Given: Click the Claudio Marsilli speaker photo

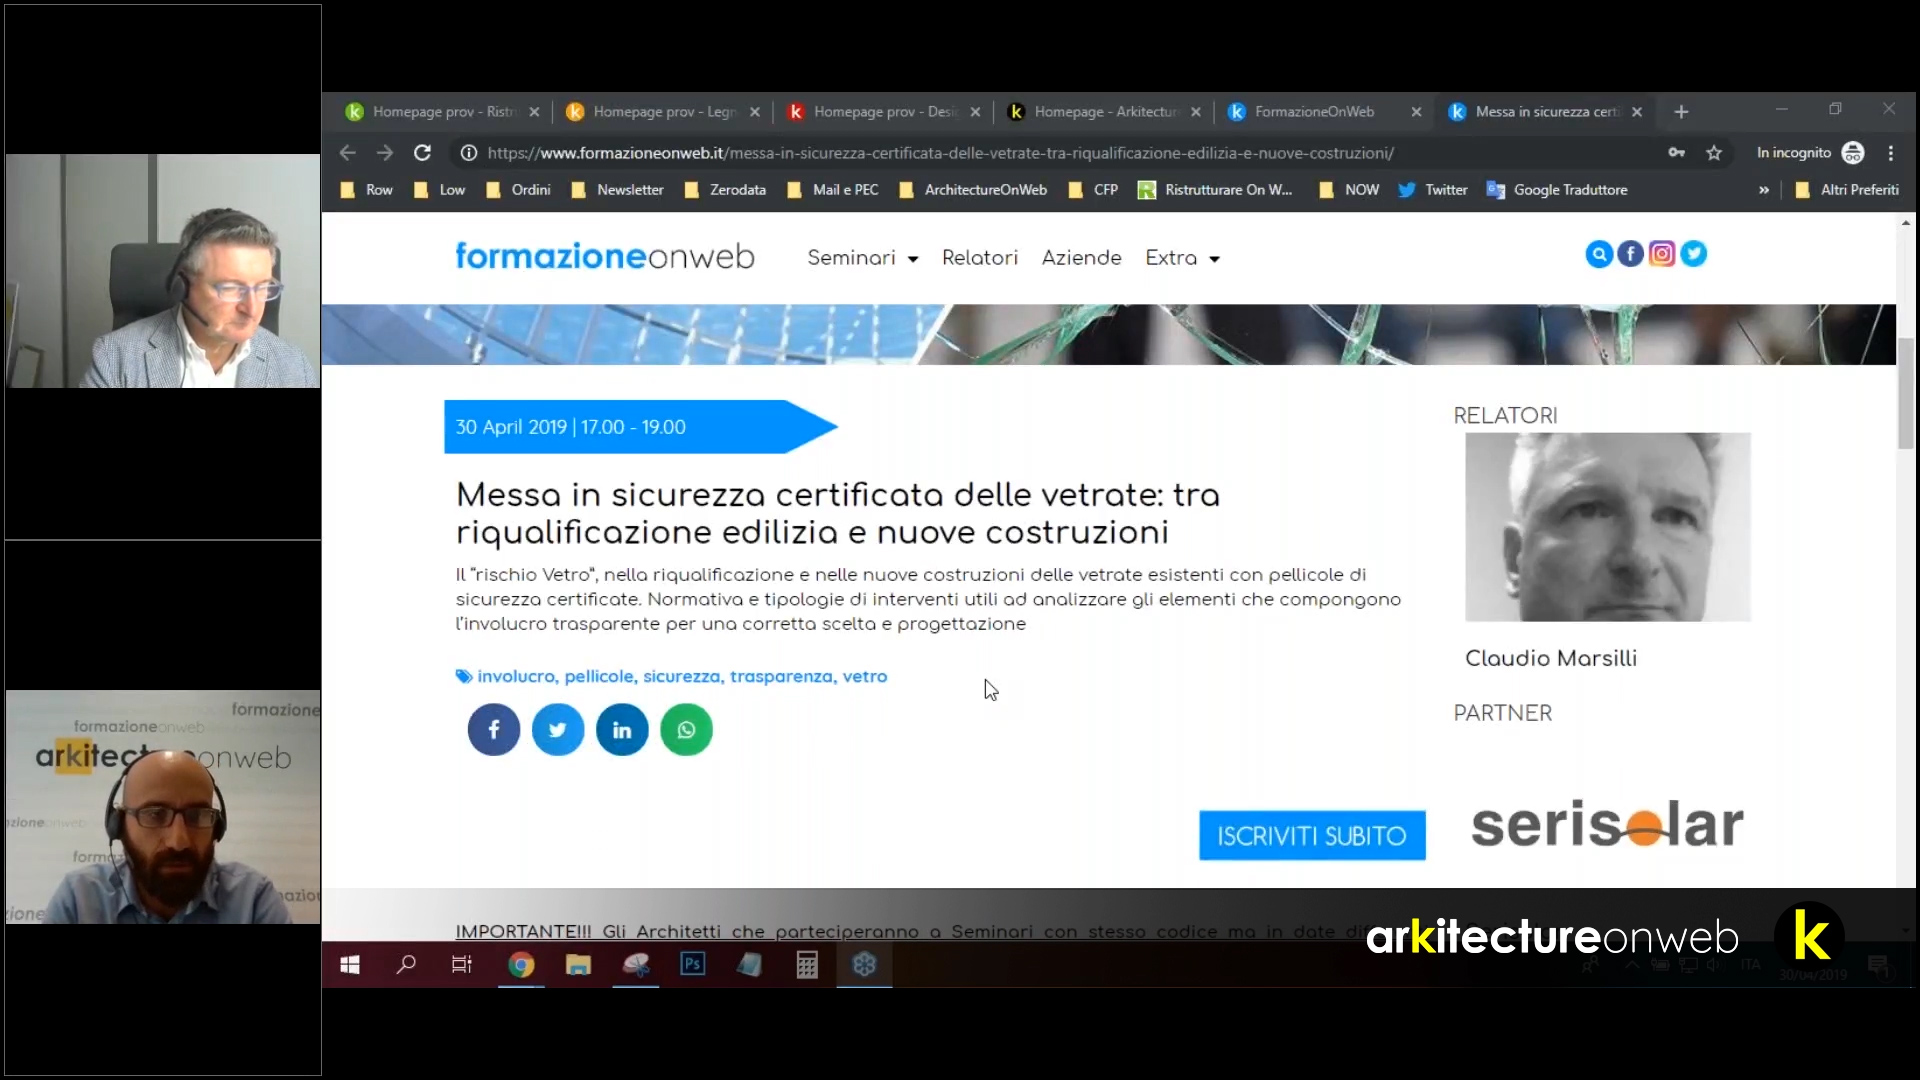Looking at the screenshot, I should click(1608, 527).
